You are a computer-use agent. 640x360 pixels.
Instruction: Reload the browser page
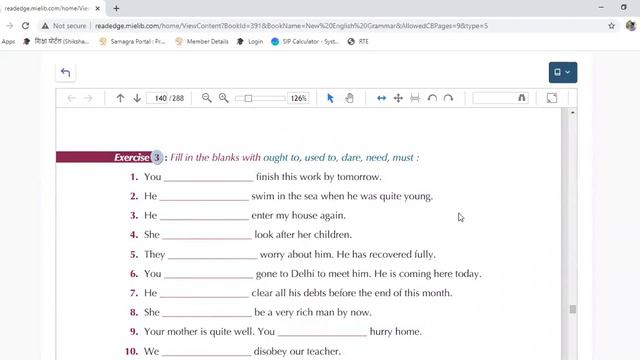click(x=25, y=26)
